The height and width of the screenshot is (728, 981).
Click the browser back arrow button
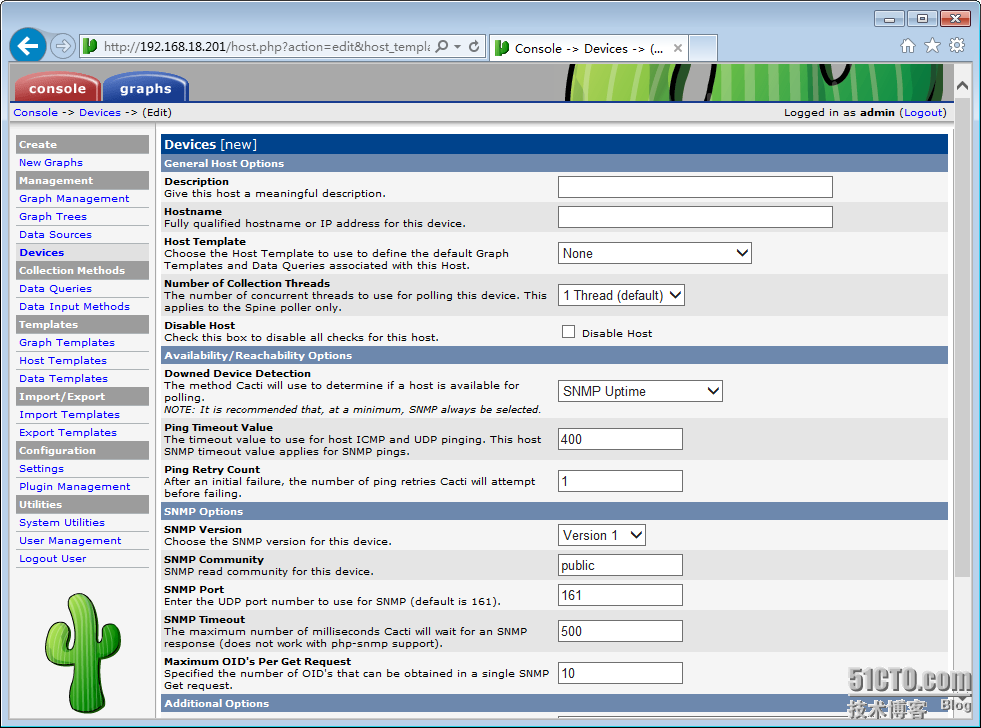[x=28, y=46]
